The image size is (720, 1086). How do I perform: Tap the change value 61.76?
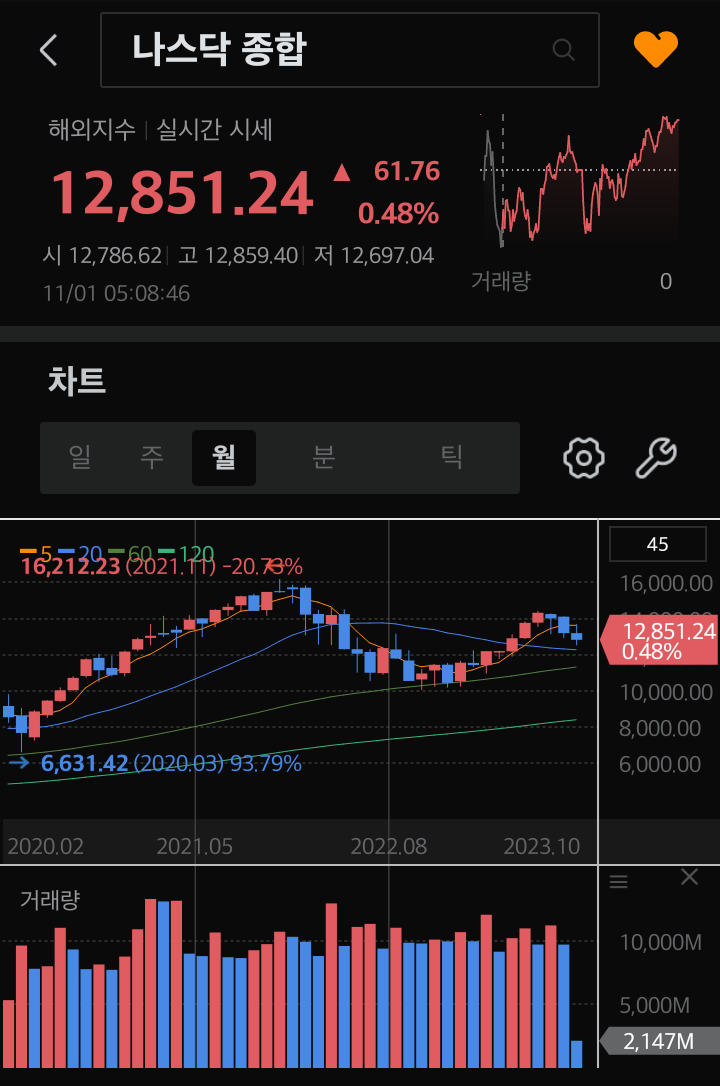(x=407, y=171)
